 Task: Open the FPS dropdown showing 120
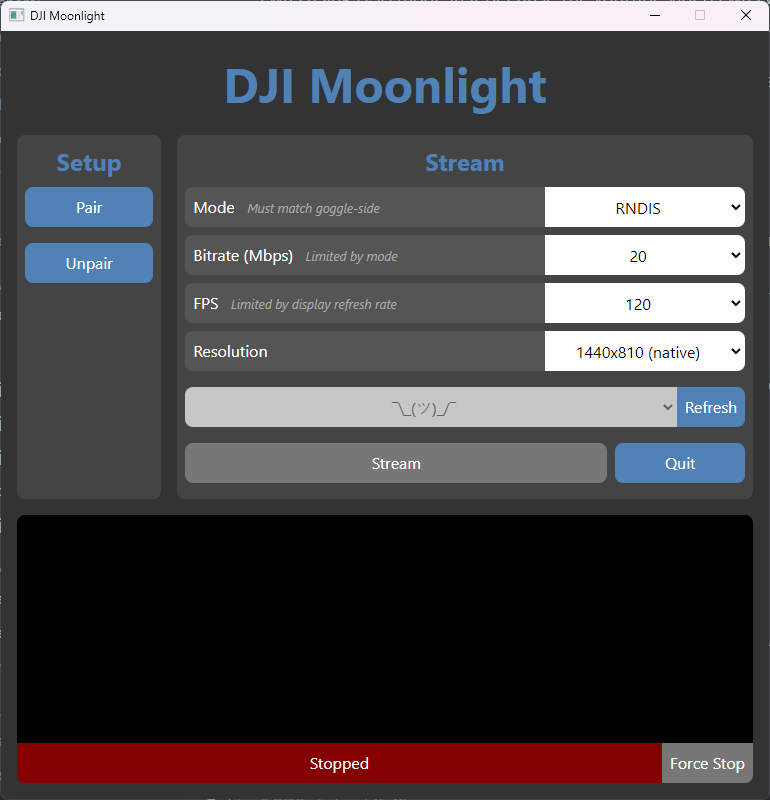[644, 304]
